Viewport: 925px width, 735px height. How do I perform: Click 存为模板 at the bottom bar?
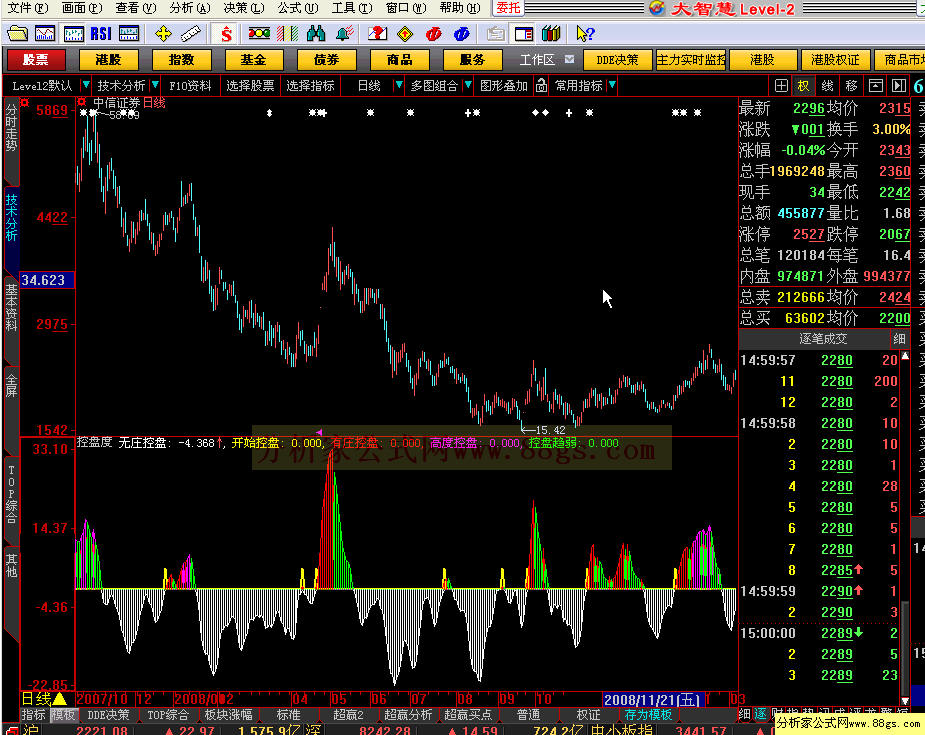648,714
